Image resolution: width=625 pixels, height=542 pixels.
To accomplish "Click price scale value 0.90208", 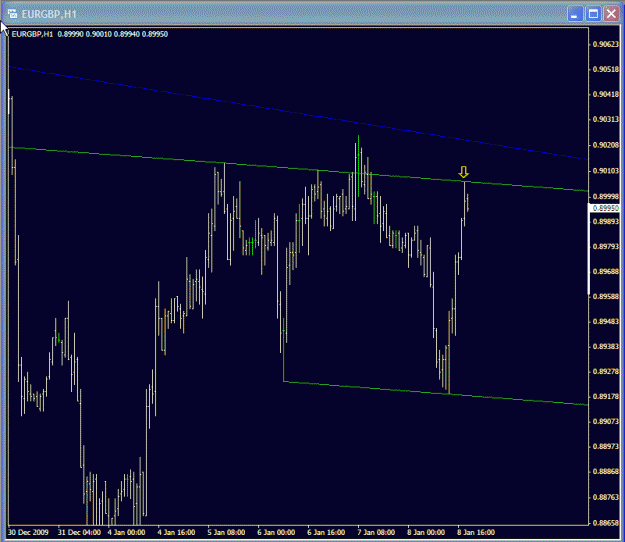I will point(605,145).
